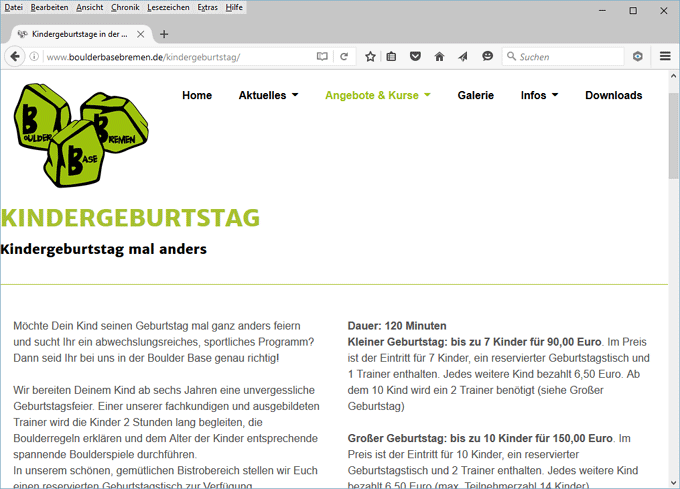Go back with the browser back arrow
This screenshot has width=680, height=489.
tap(15, 56)
